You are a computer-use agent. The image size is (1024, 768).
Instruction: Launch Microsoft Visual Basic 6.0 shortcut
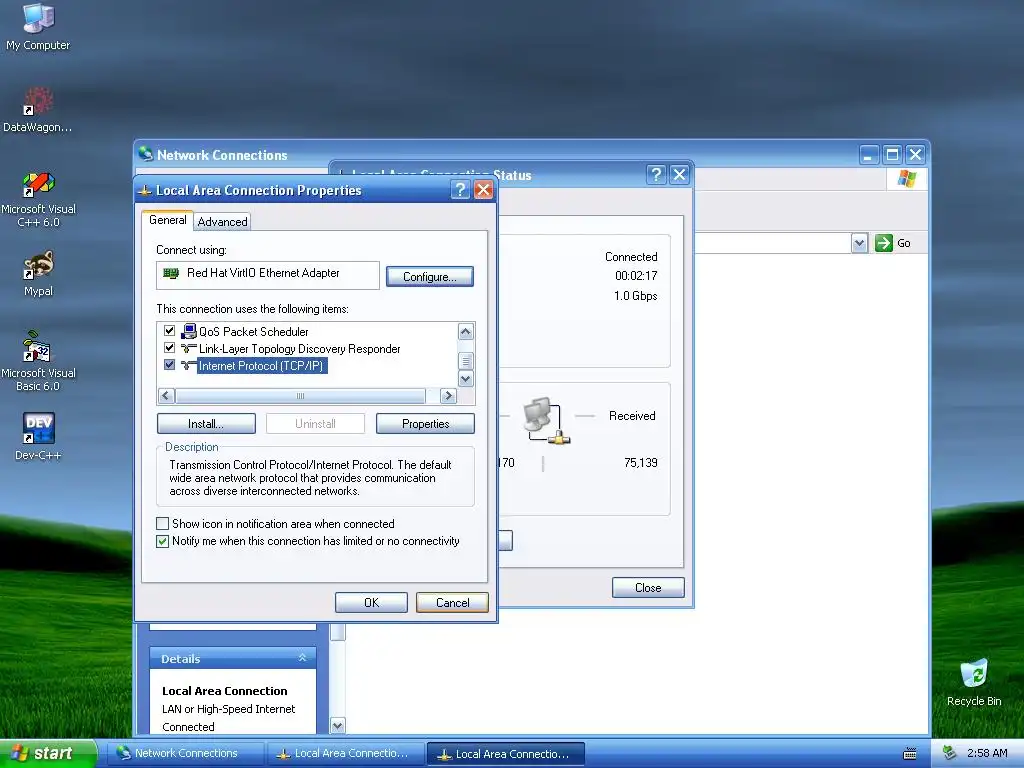38,361
